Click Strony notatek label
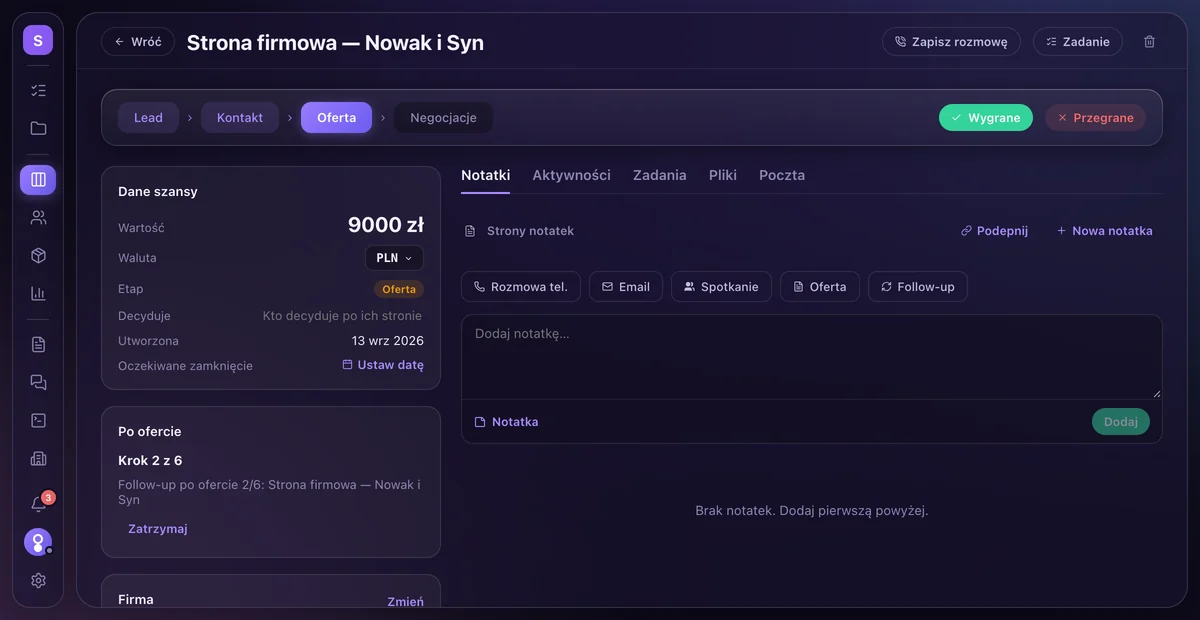Image resolution: width=1200 pixels, height=620 pixels. pos(530,231)
